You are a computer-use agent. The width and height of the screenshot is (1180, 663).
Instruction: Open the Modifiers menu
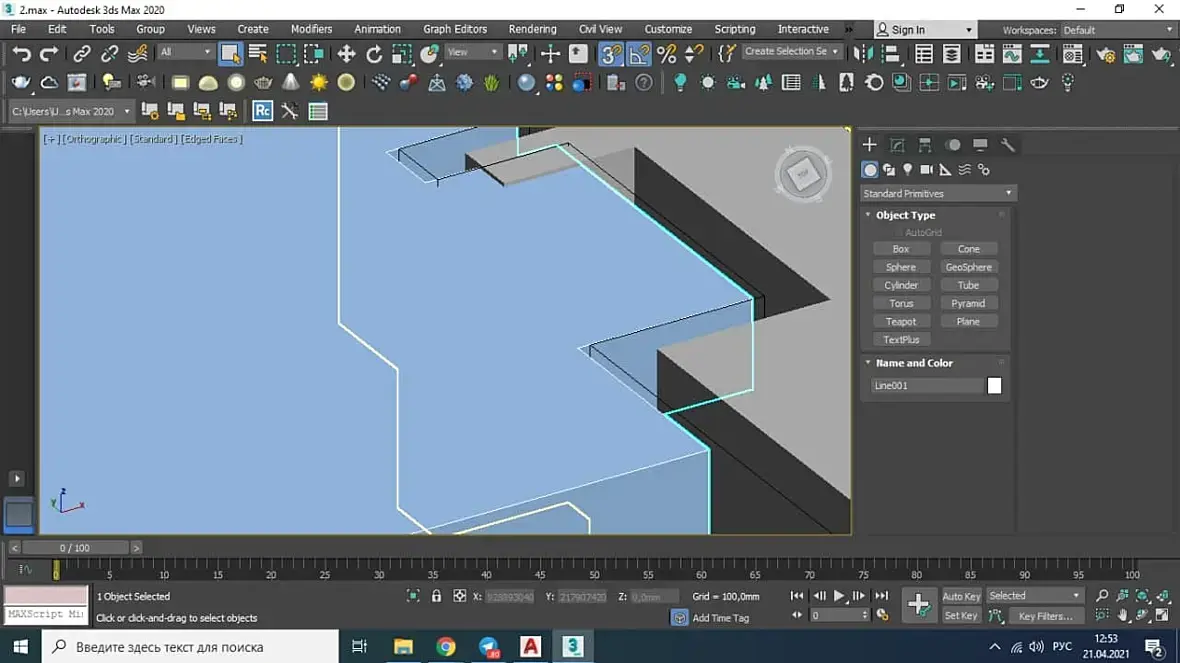pos(311,29)
